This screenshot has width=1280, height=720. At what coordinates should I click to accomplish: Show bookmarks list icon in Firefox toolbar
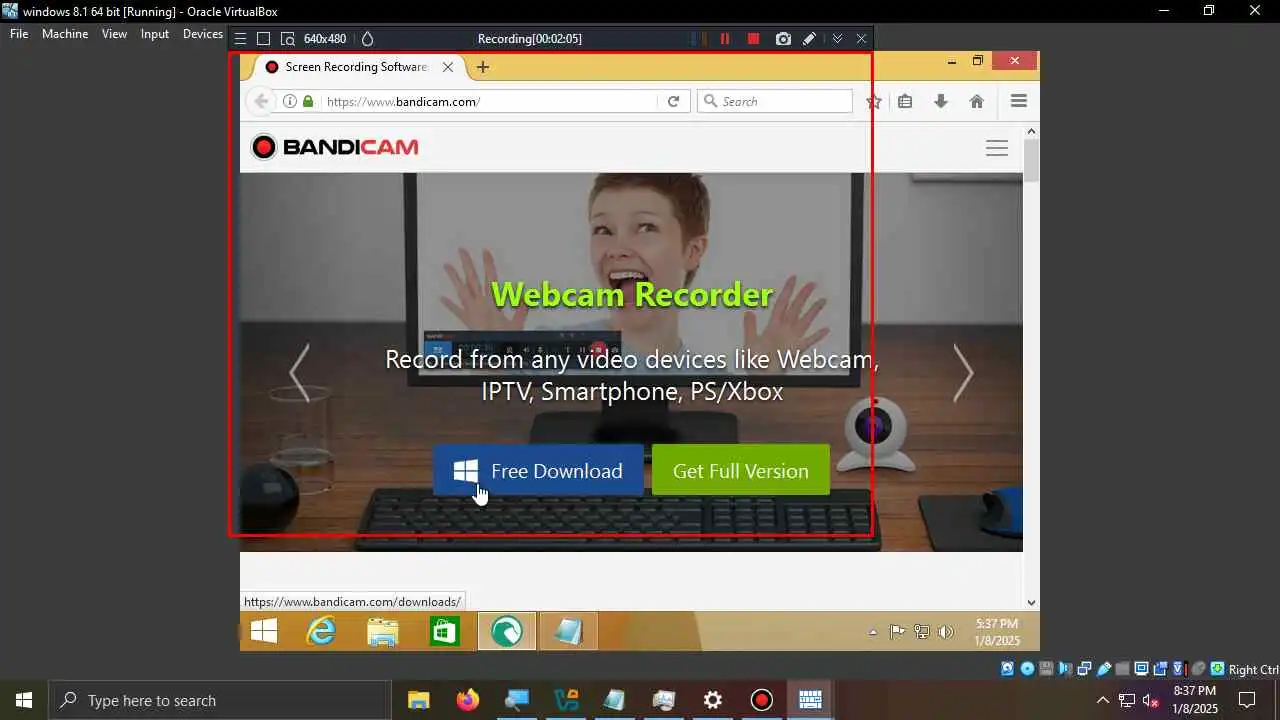click(905, 101)
